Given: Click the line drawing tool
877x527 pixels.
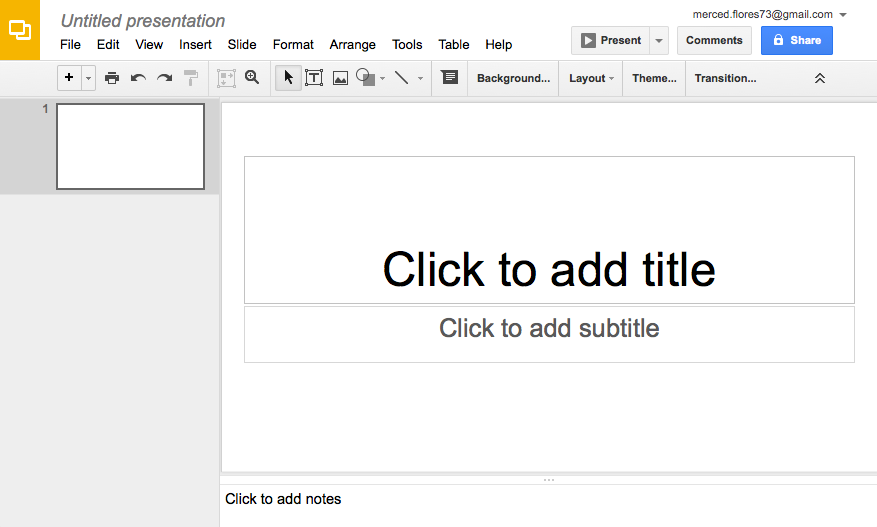Looking at the screenshot, I should tap(402, 77).
